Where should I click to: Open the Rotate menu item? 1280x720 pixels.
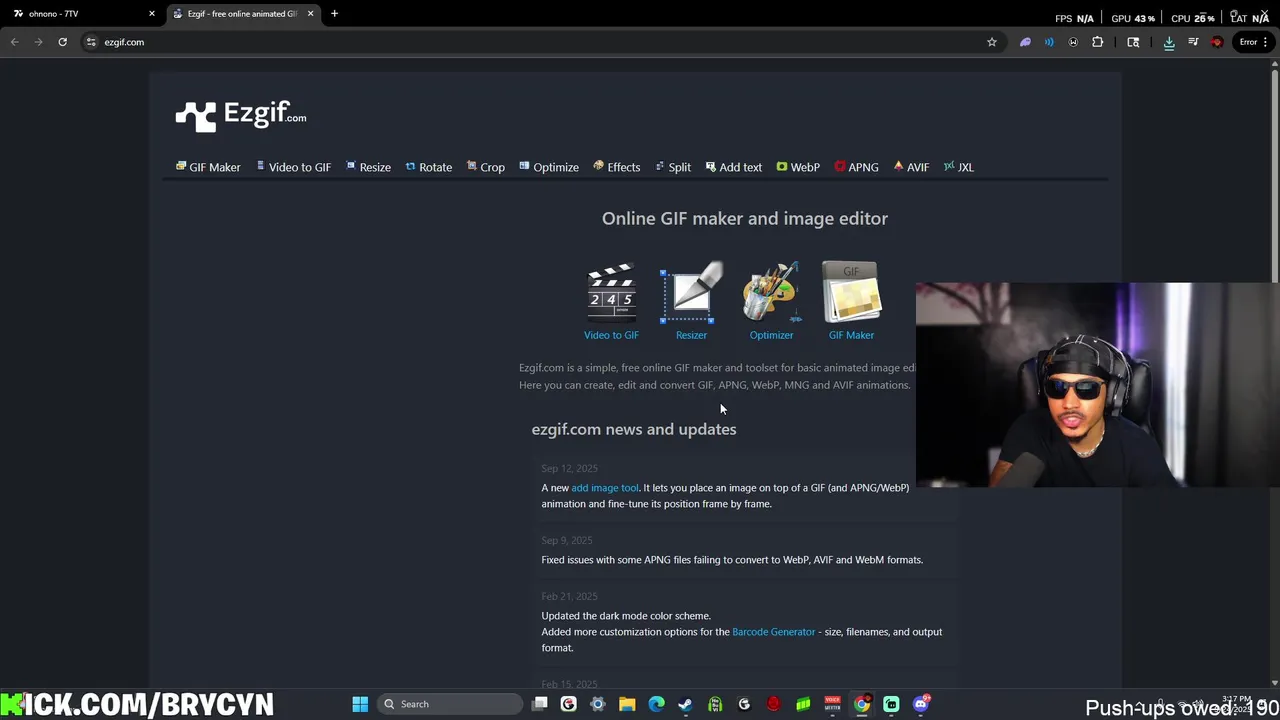point(428,167)
